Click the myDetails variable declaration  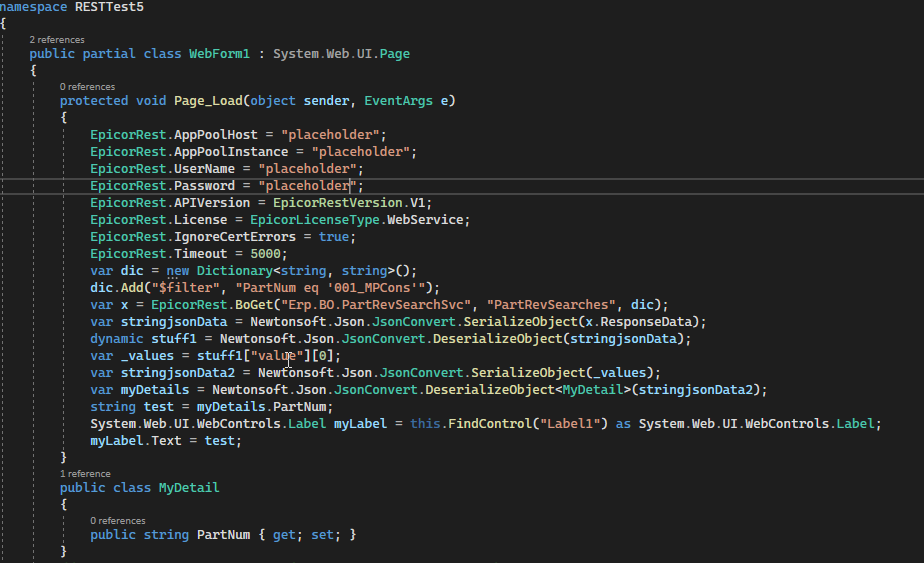click(x=155, y=390)
